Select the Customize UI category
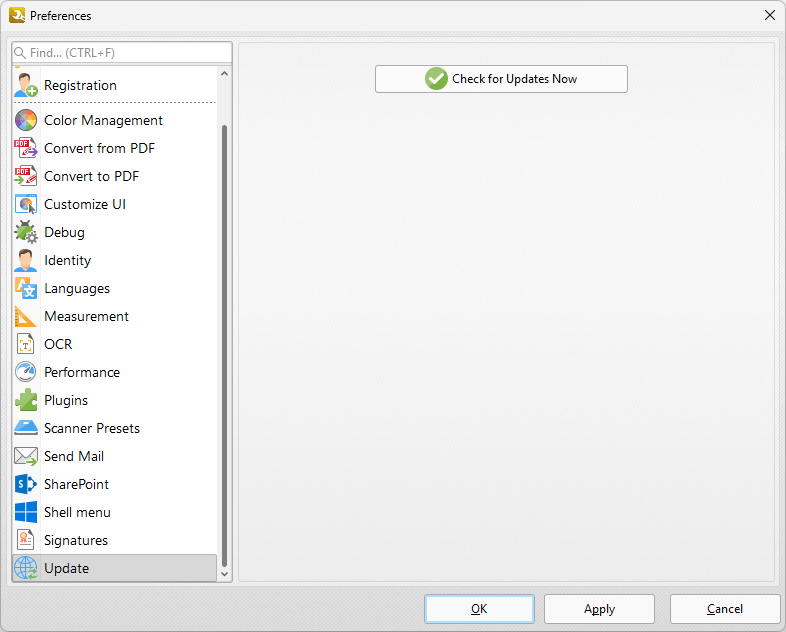The width and height of the screenshot is (786, 632). 115,204
